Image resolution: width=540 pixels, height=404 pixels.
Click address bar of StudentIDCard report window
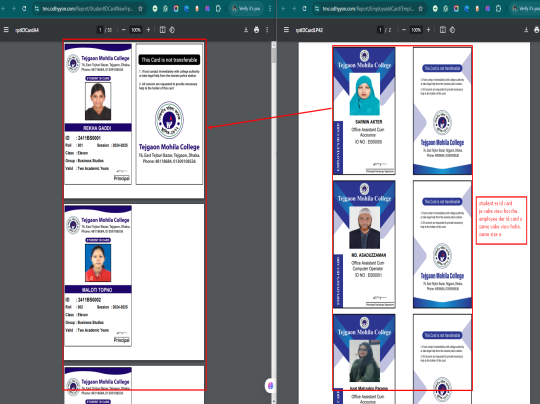88,9
